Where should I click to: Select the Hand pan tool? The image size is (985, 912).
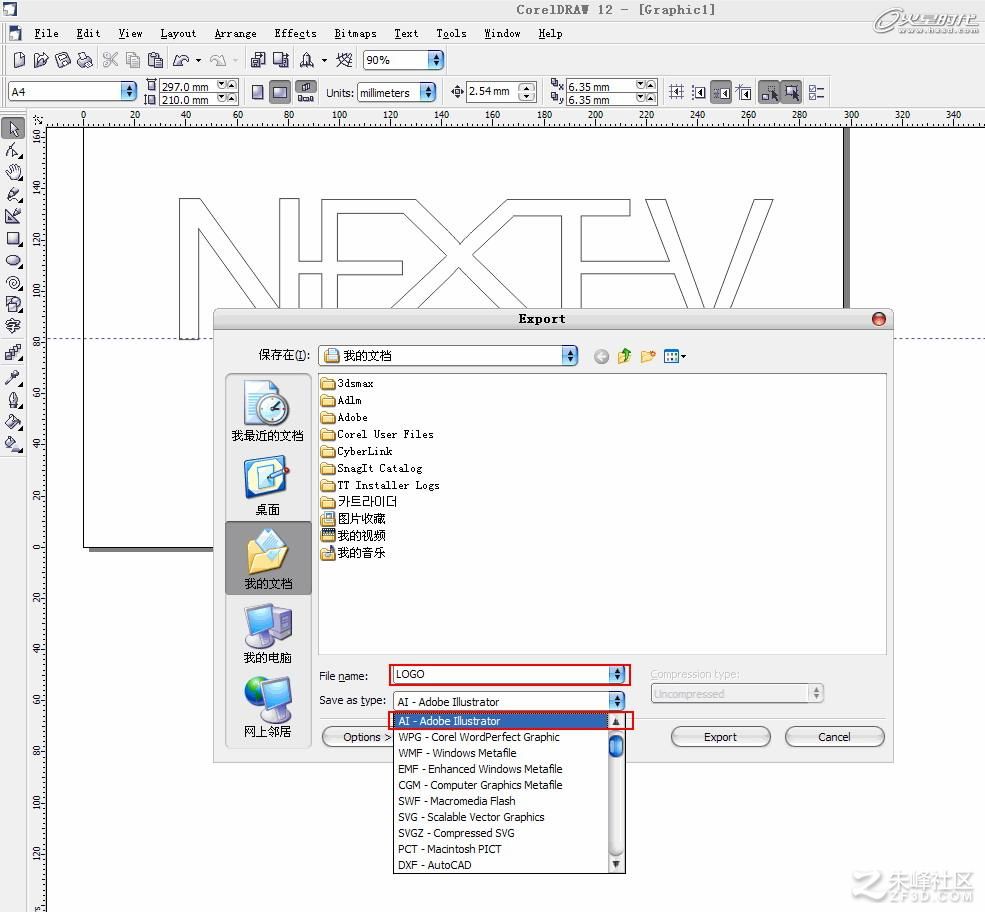(x=13, y=172)
